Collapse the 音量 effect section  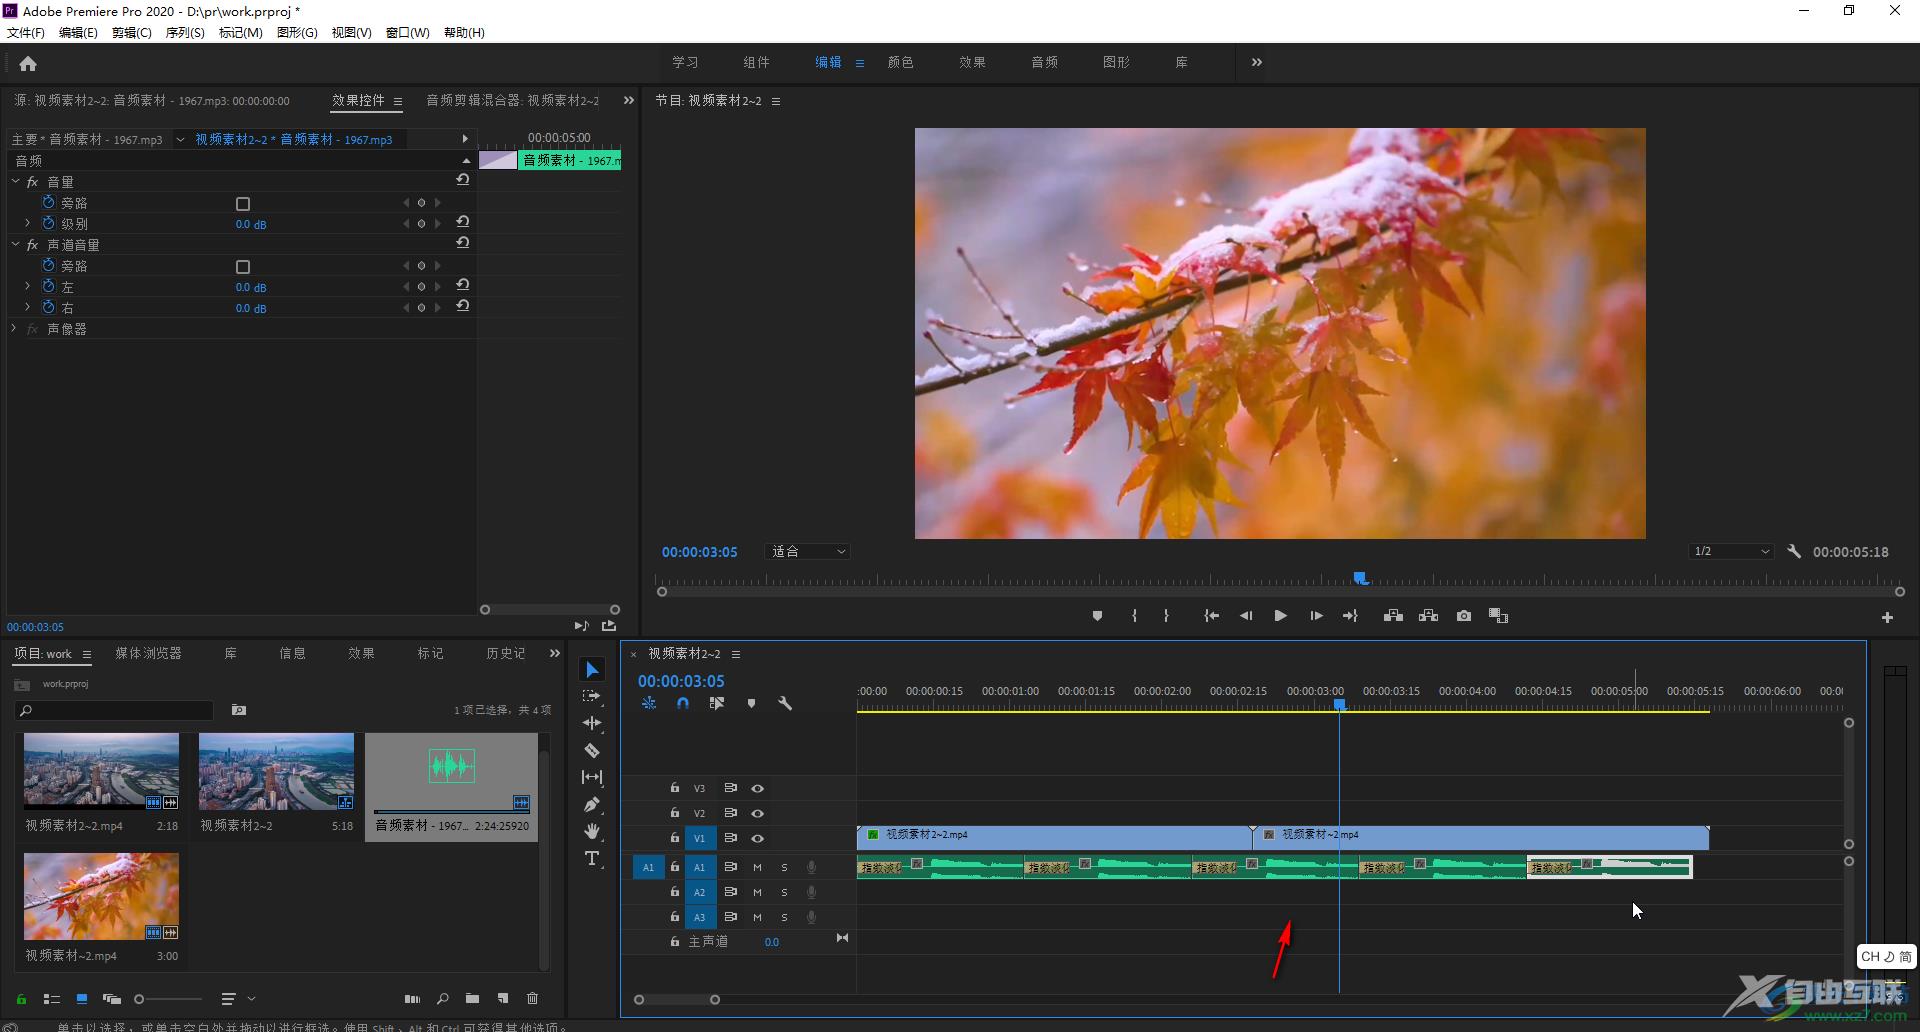(15, 182)
